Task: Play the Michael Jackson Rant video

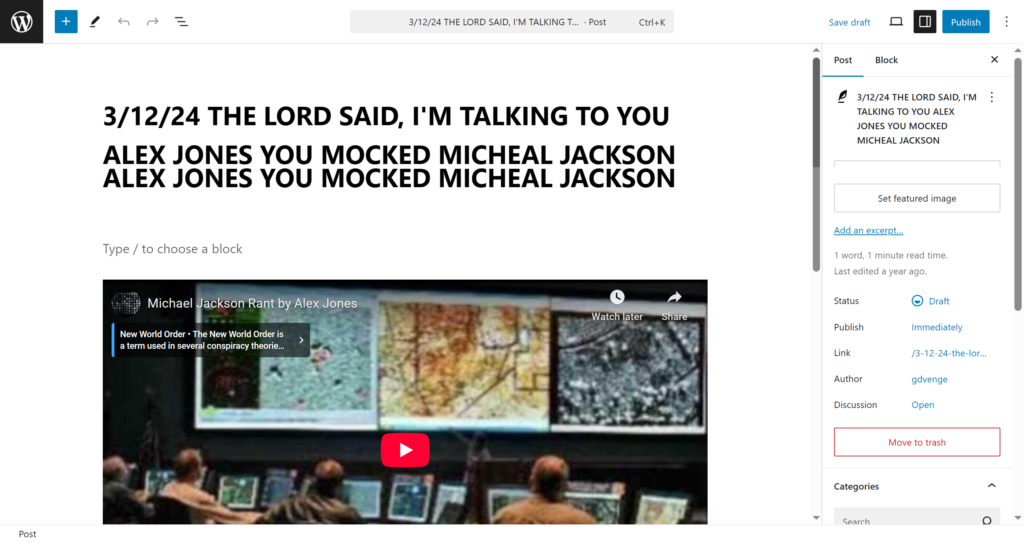Action: click(405, 450)
